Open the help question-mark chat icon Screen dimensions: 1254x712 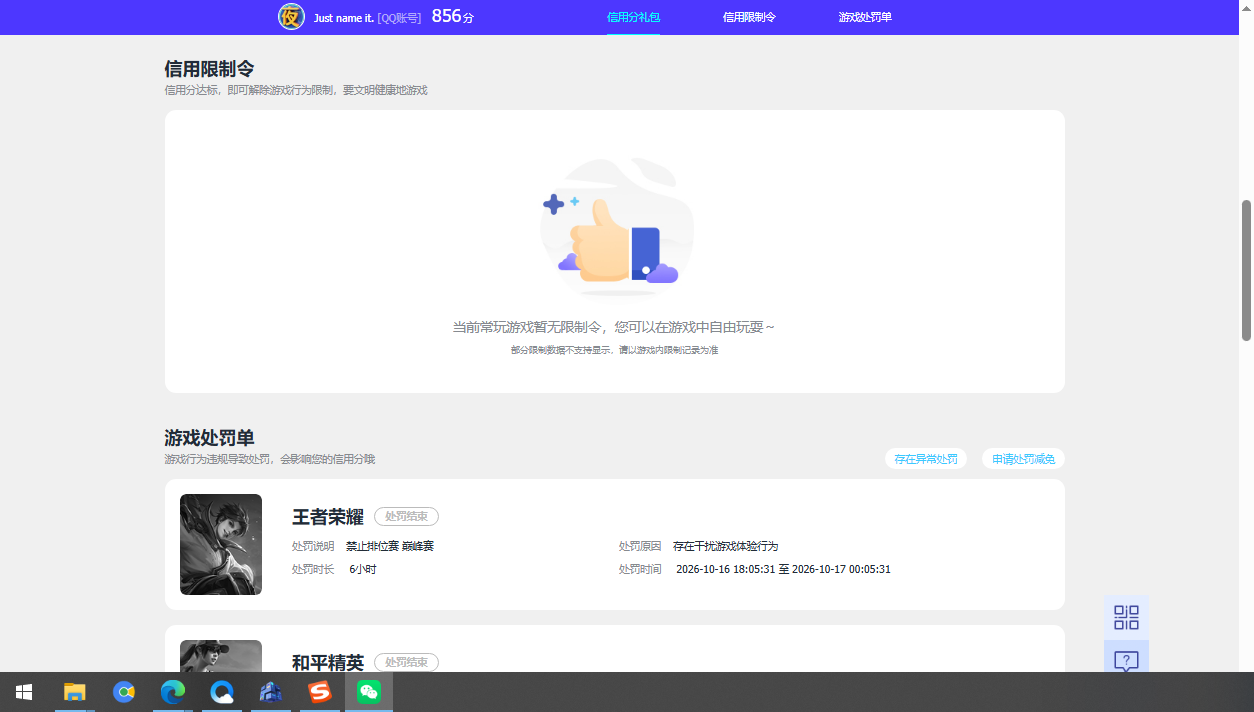[1126, 660]
